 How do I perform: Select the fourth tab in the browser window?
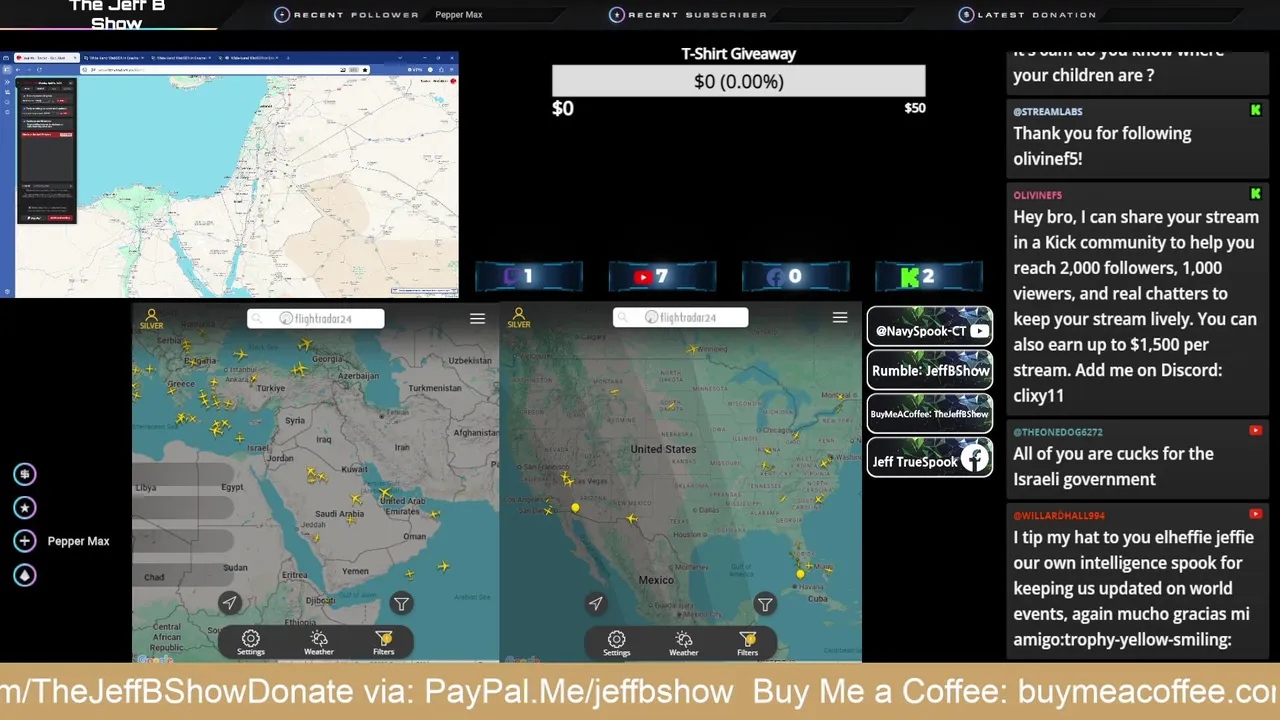(x=249, y=57)
